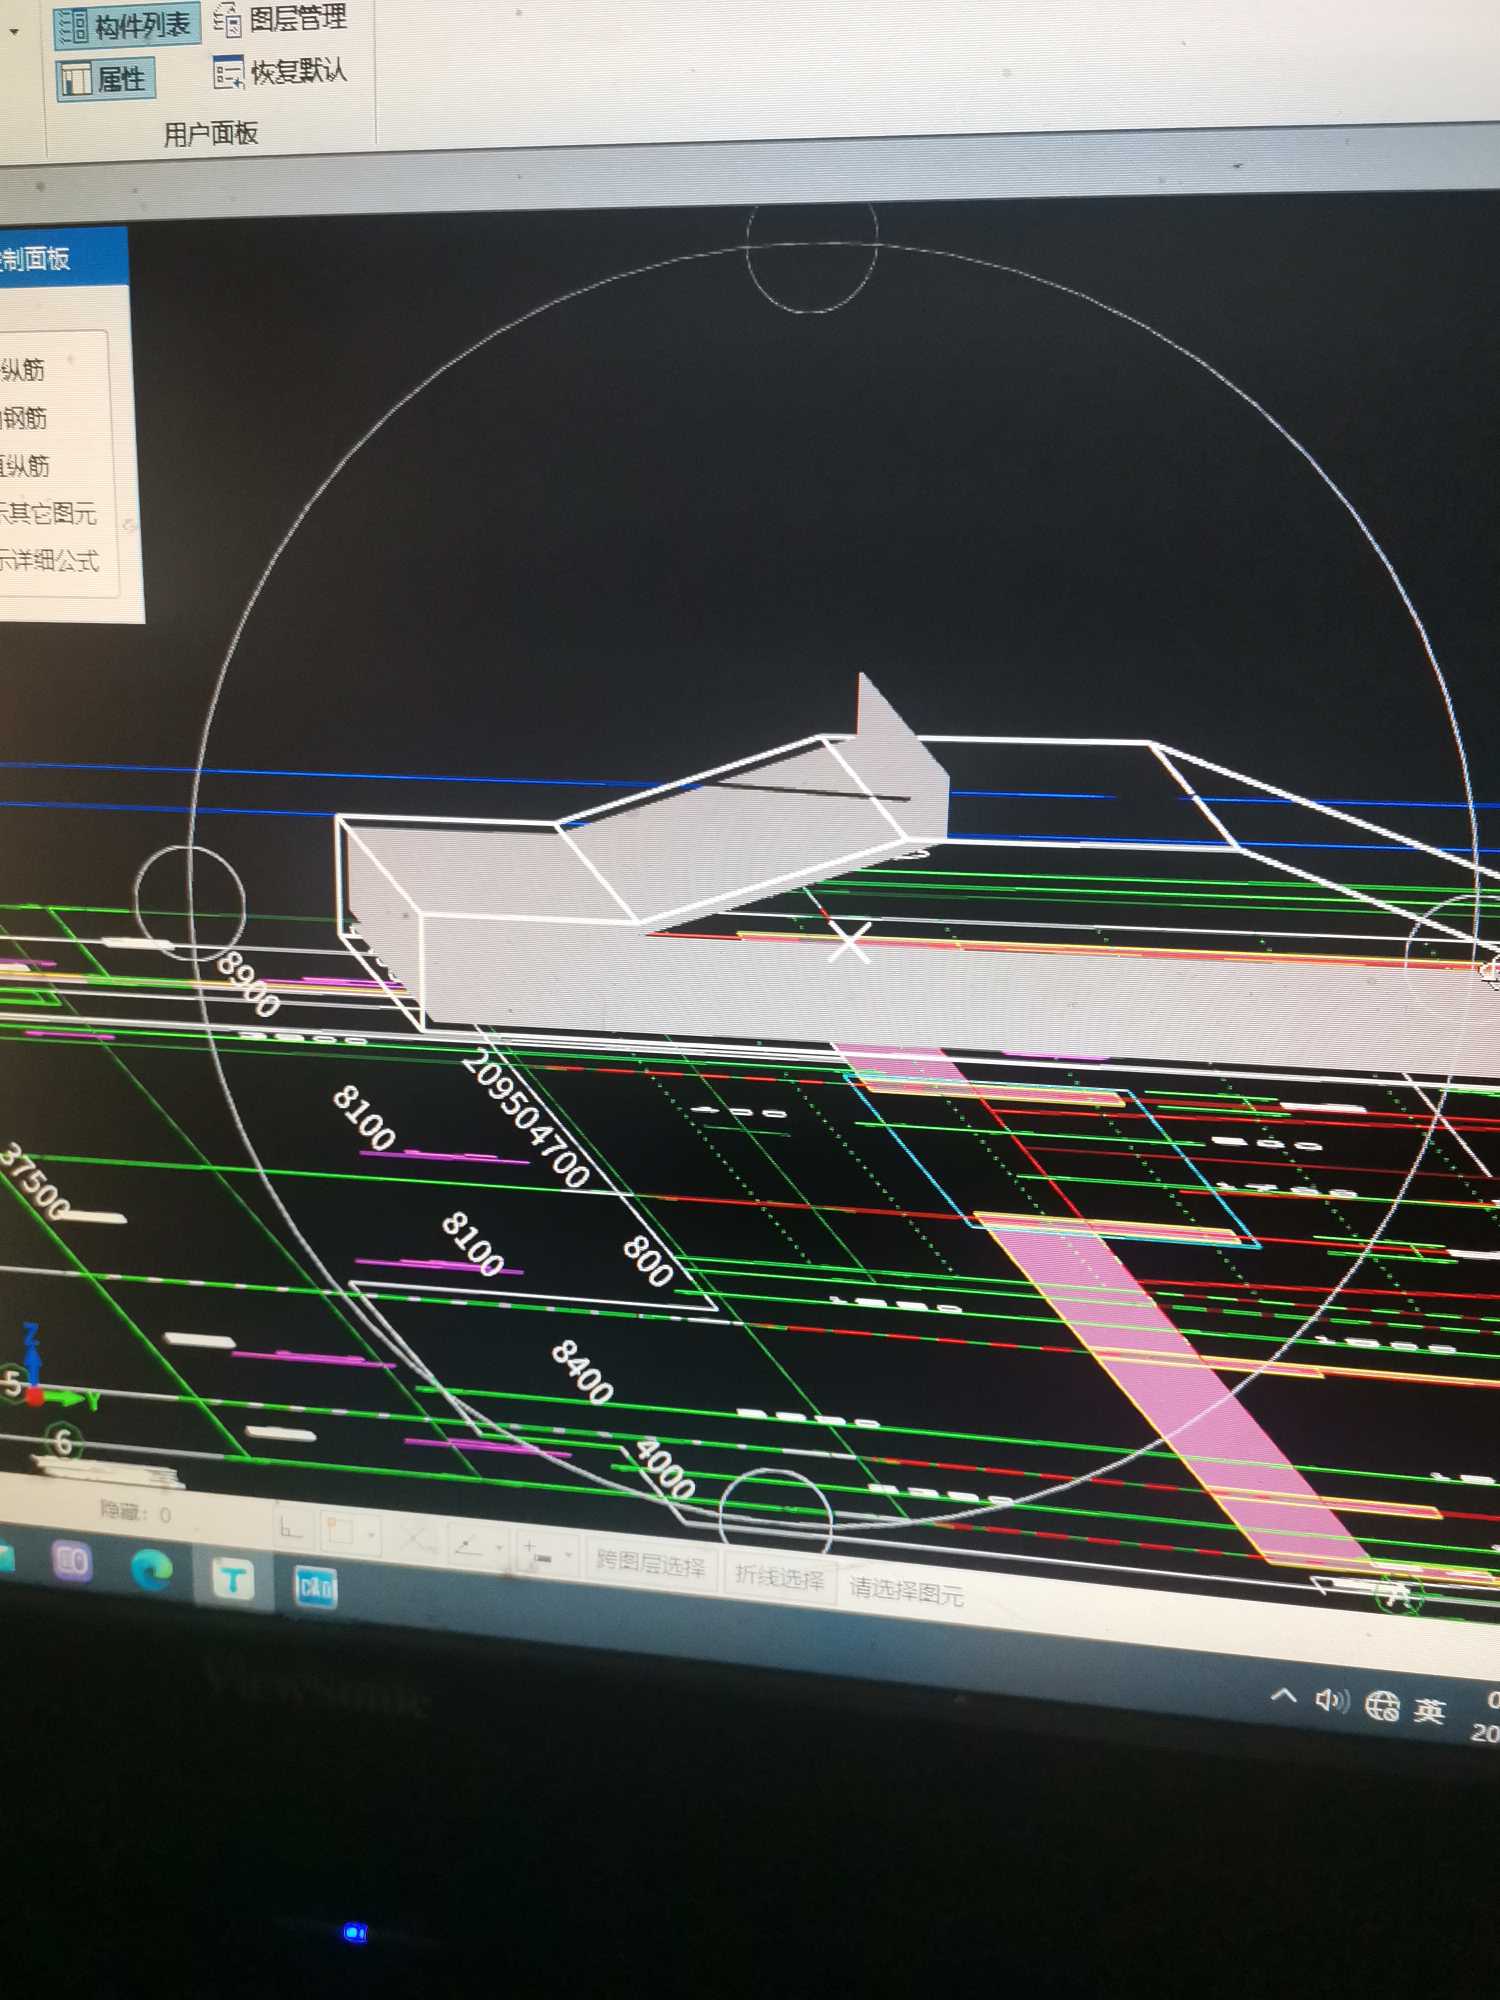The image size is (1500, 2000).
Task: Toggle 示其它图元 show other elements
Action: (x=48, y=513)
